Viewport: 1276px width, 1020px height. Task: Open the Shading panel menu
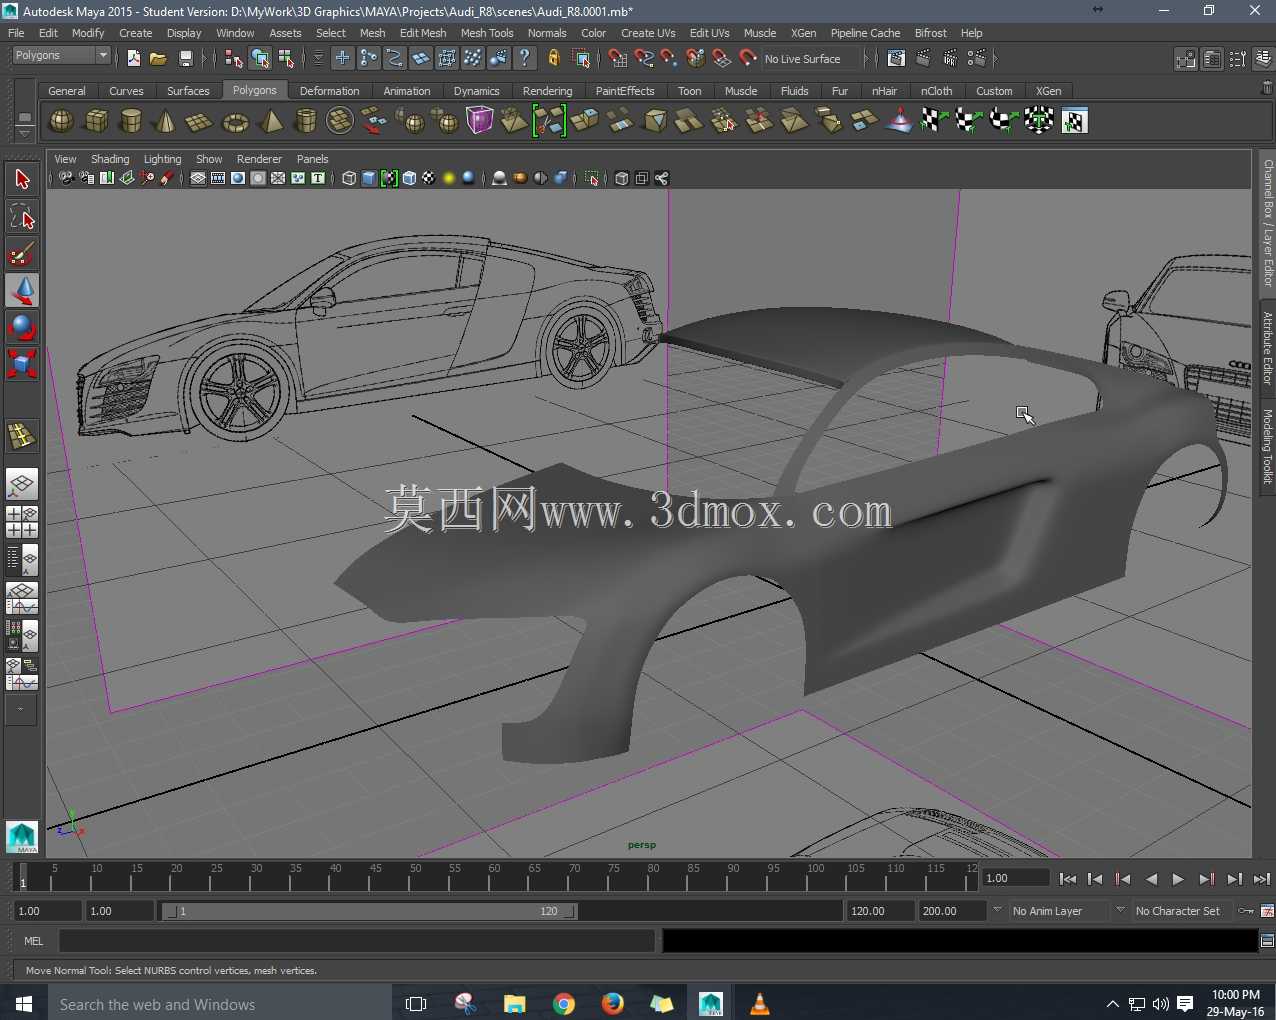[110, 159]
